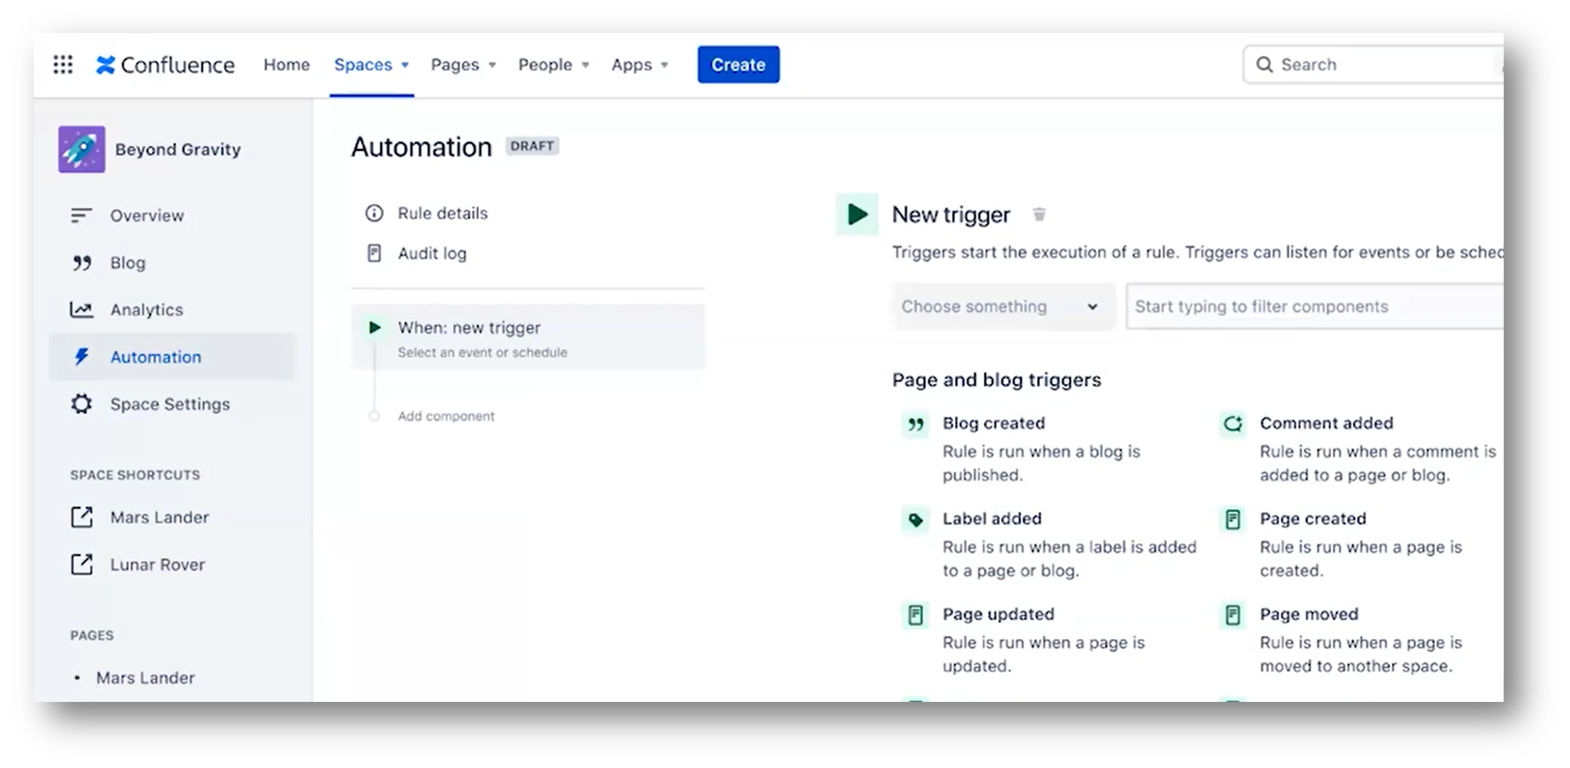Delete the new trigger with trash icon
This screenshot has width=1570, height=768.
pos(1039,215)
